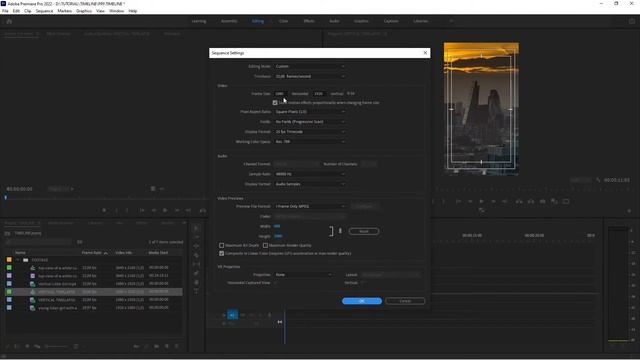
Task: Toggle Scale motion effects proportionally checkbox
Action: point(275,102)
